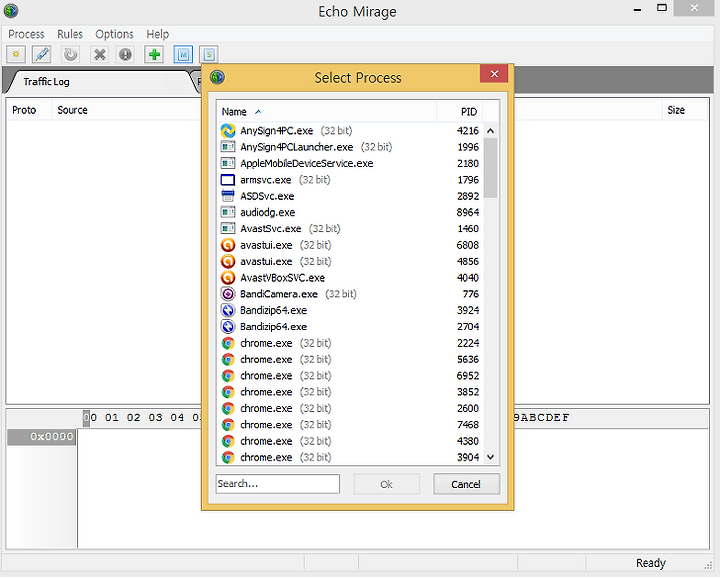Click the 00 column header in hex view
The image size is (720, 577).
click(x=90, y=418)
